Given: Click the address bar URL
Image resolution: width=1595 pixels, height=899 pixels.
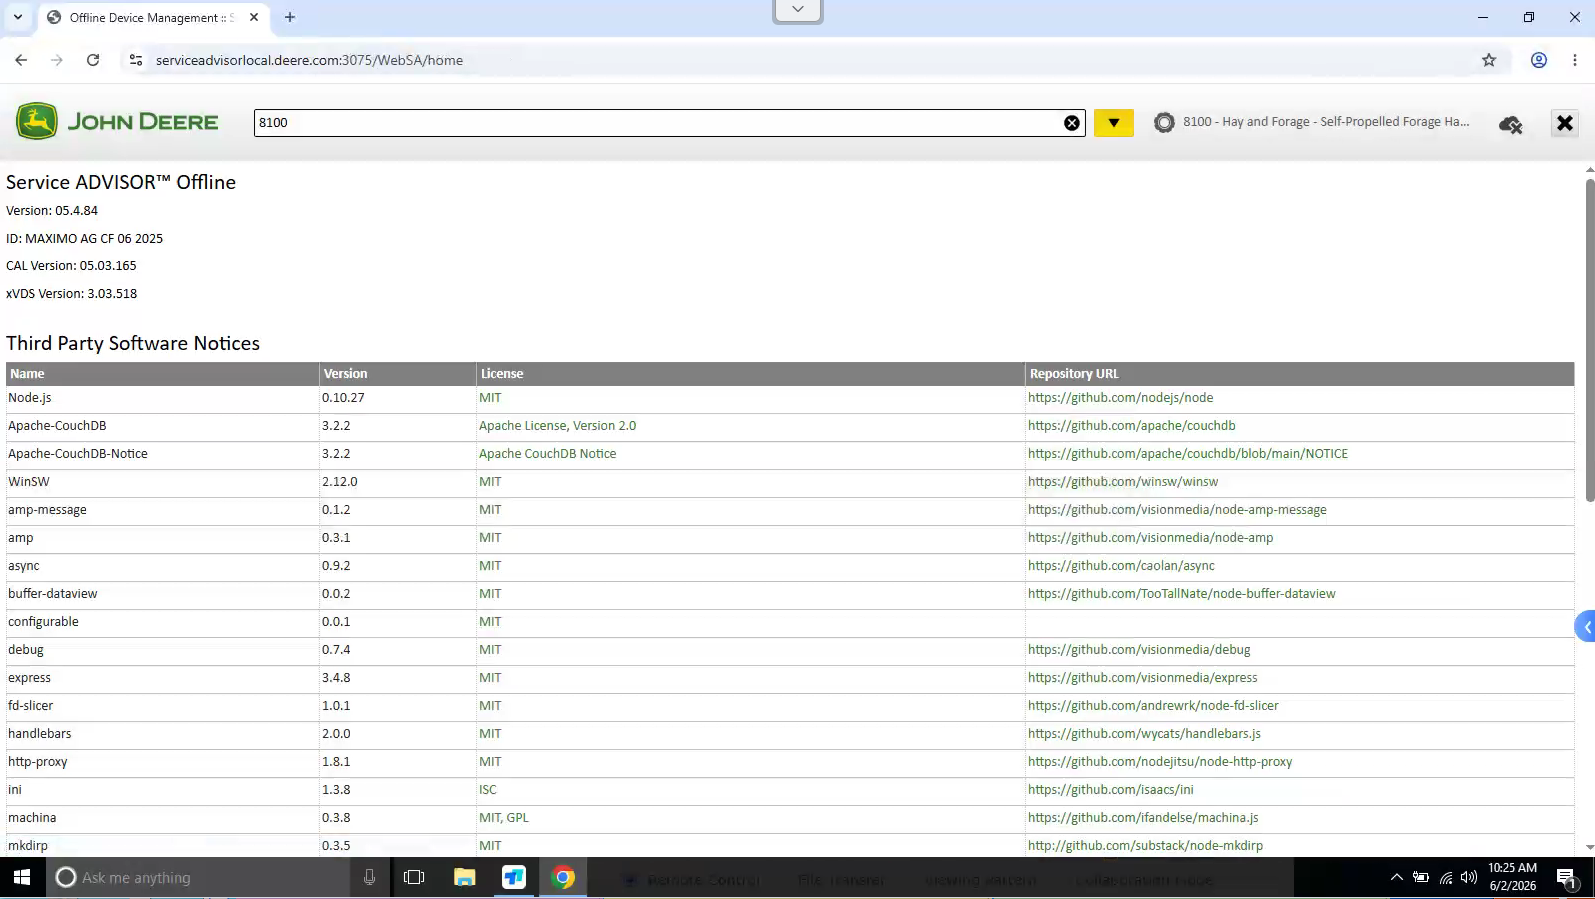Looking at the screenshot, I should click(x=309, y=60).
